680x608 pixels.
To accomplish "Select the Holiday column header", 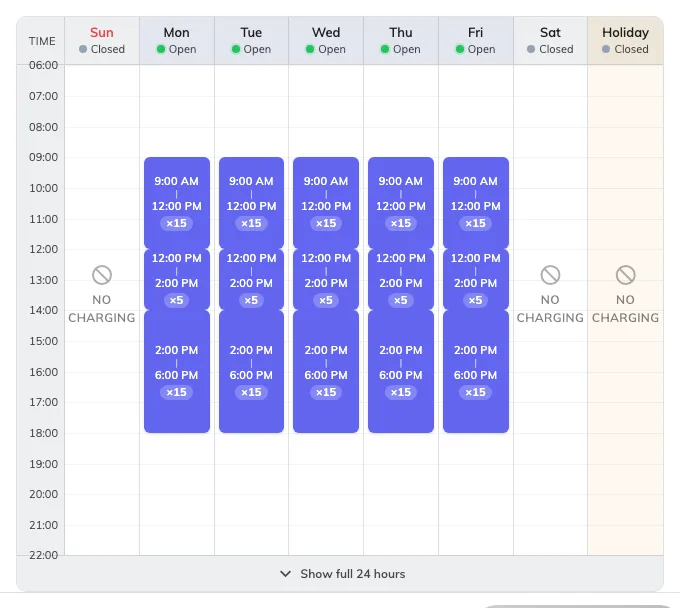I will (x=625, y=41).
